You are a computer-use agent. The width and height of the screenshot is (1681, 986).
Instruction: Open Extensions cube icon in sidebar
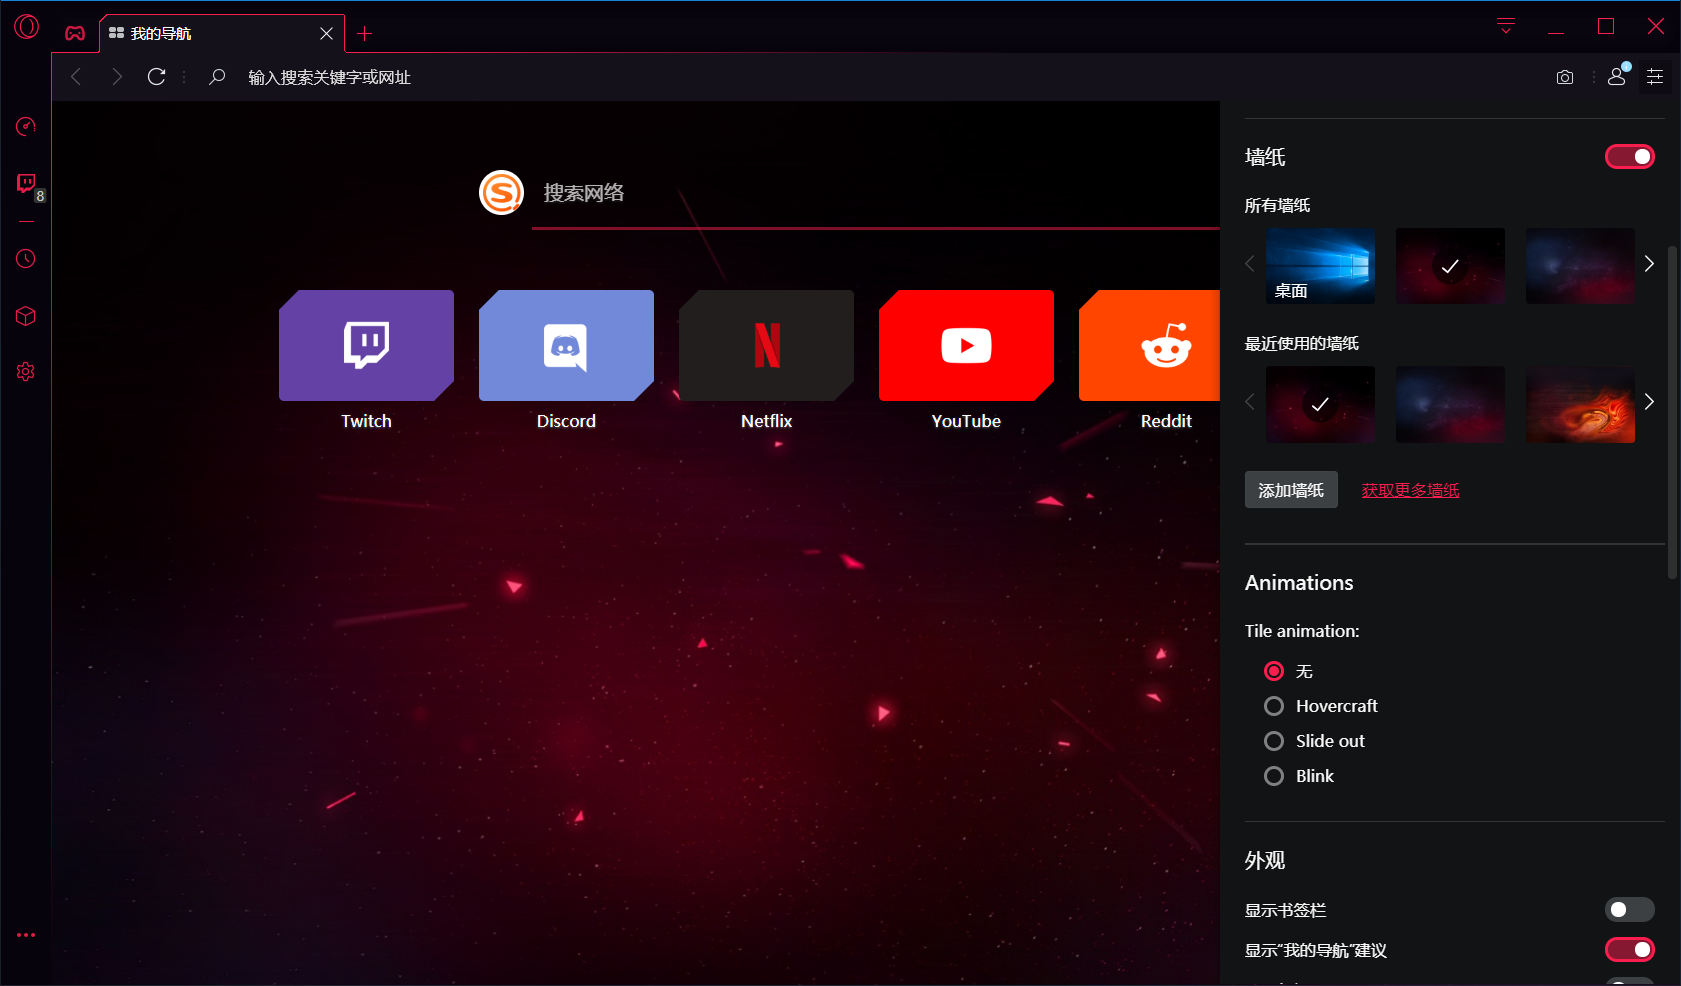(26, 316)
